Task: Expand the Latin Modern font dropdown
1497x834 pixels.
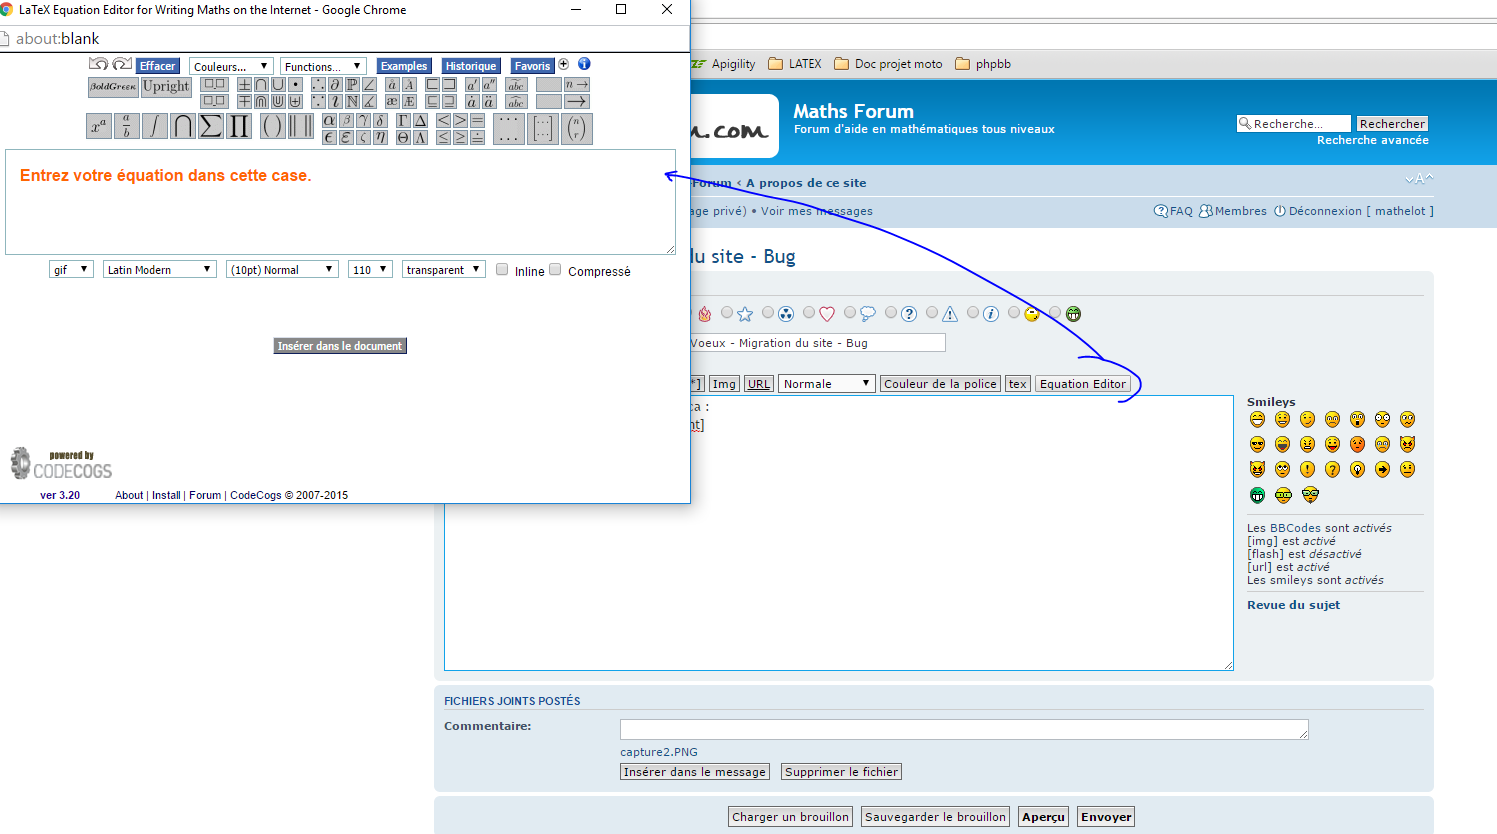Action: [160, 270]
